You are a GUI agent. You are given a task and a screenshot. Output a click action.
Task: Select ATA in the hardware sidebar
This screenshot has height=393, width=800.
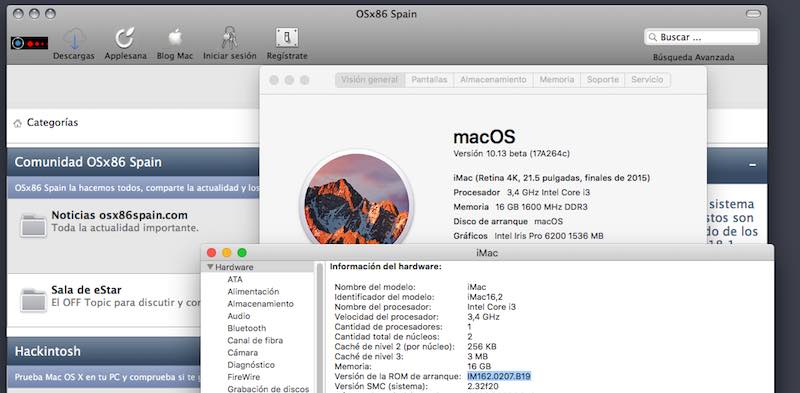235,280
